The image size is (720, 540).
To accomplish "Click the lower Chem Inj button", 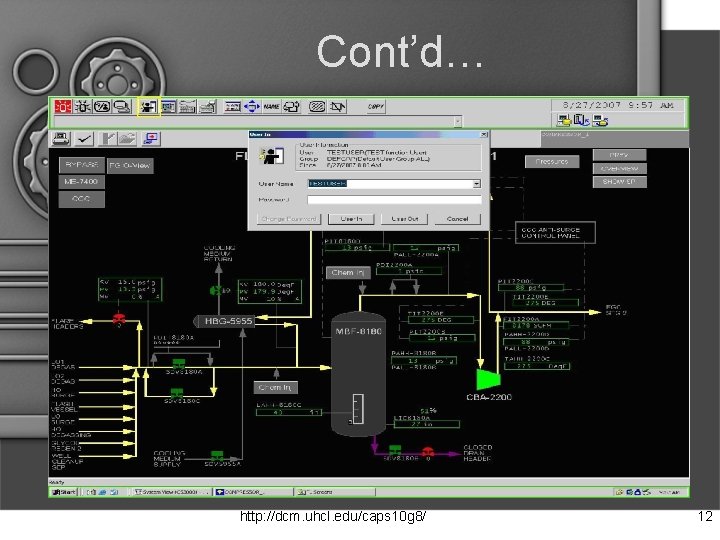I will pos(276,388).
